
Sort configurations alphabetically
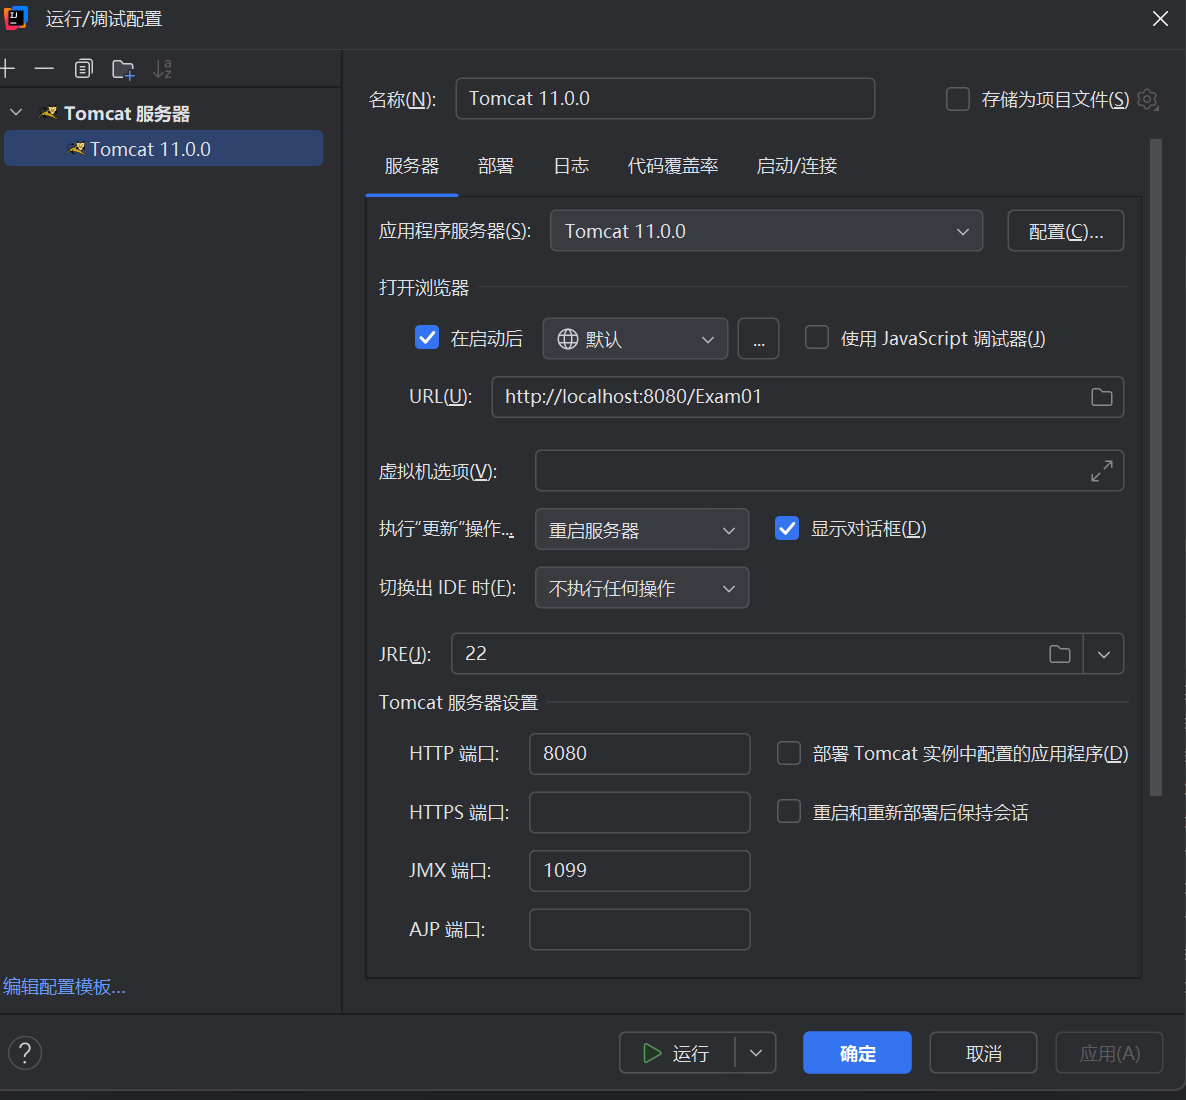click(162, 69)
